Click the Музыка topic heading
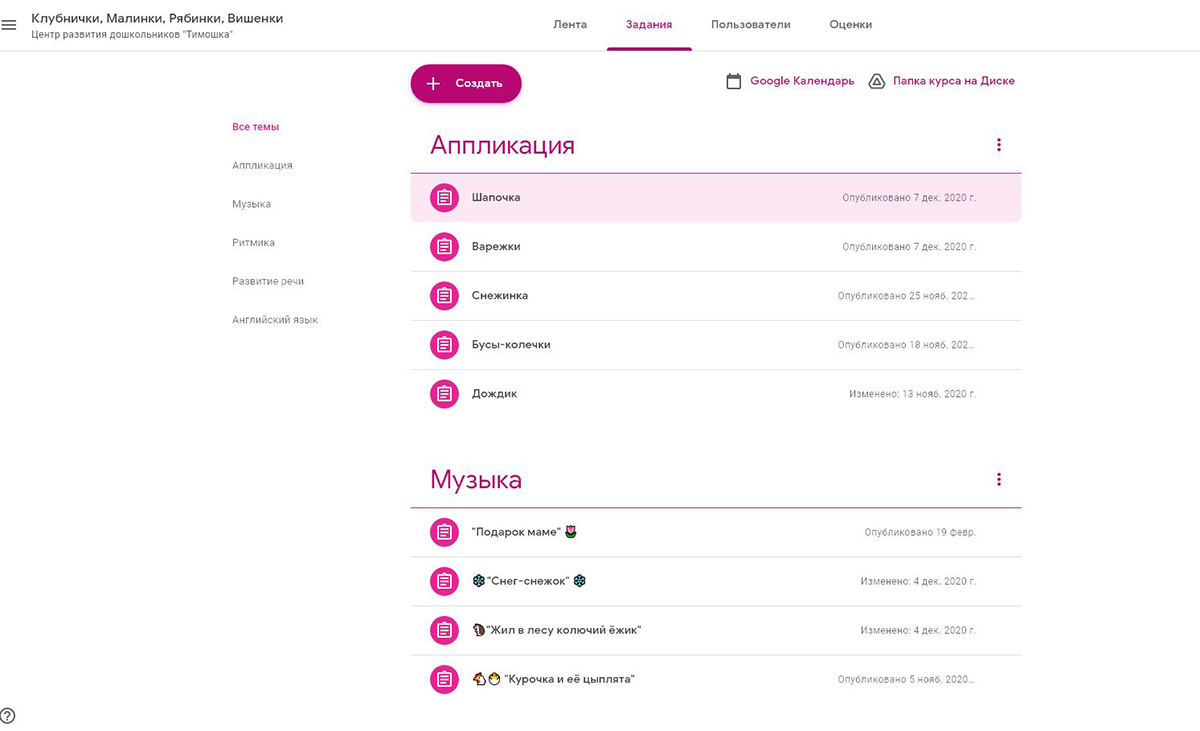 coord(476,480)
